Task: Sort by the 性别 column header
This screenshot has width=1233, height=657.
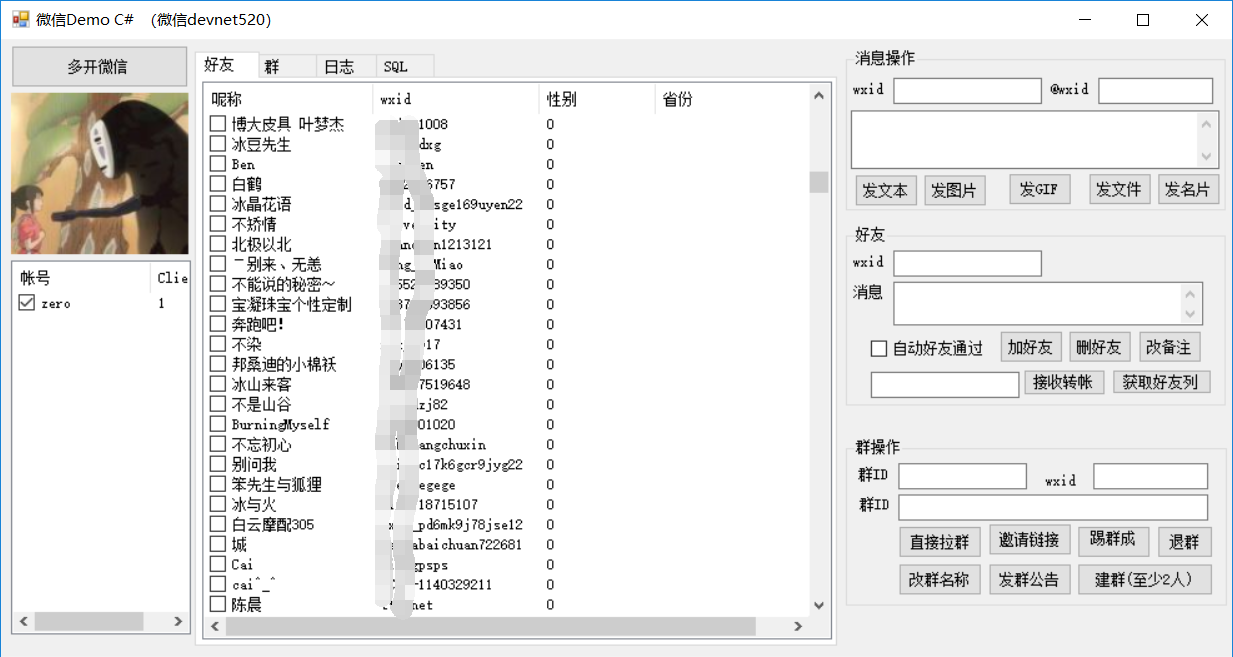Action: click(x=597, y=99)
